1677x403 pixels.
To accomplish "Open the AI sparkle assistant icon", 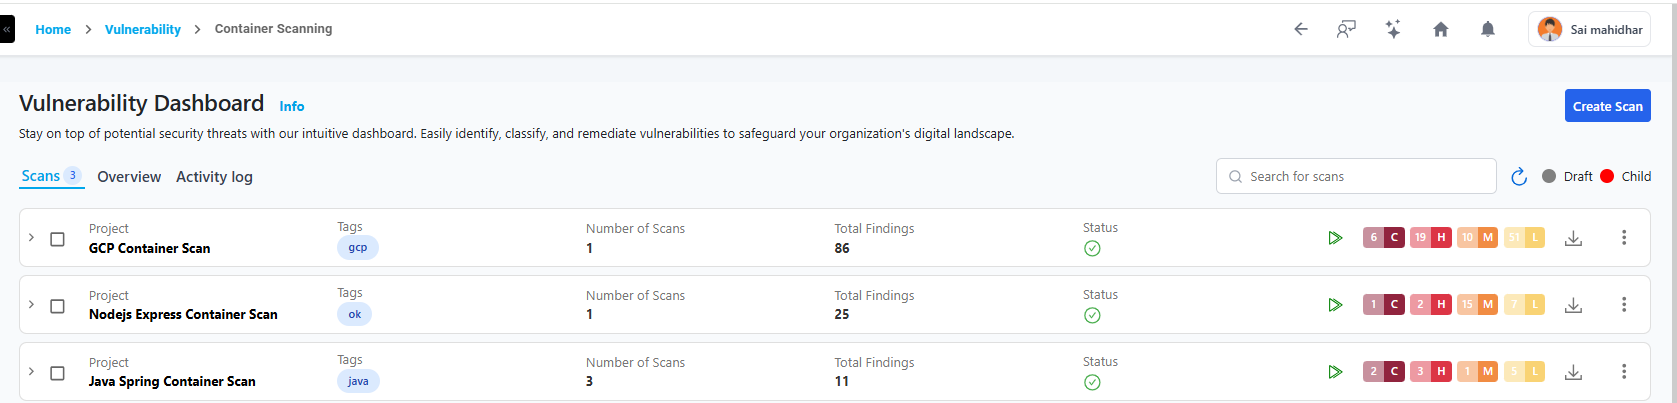I will 1392,30.
